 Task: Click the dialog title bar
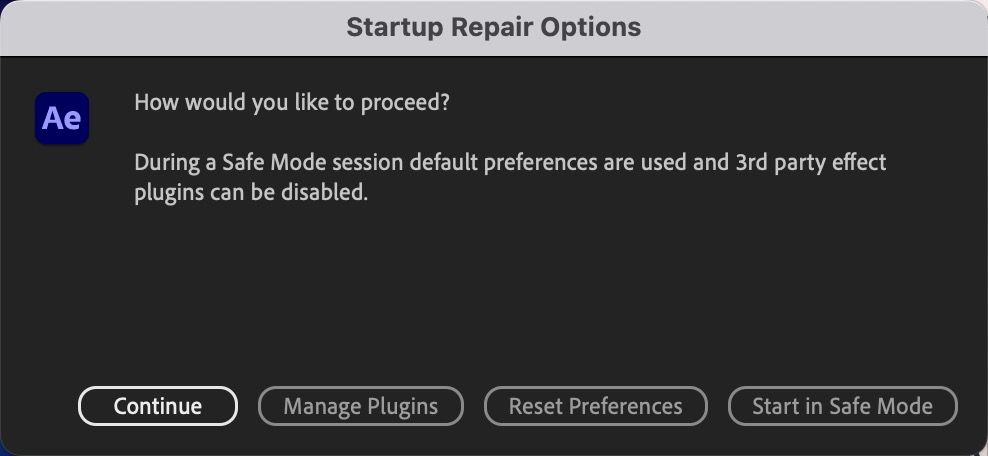click(x=494, y=28)
